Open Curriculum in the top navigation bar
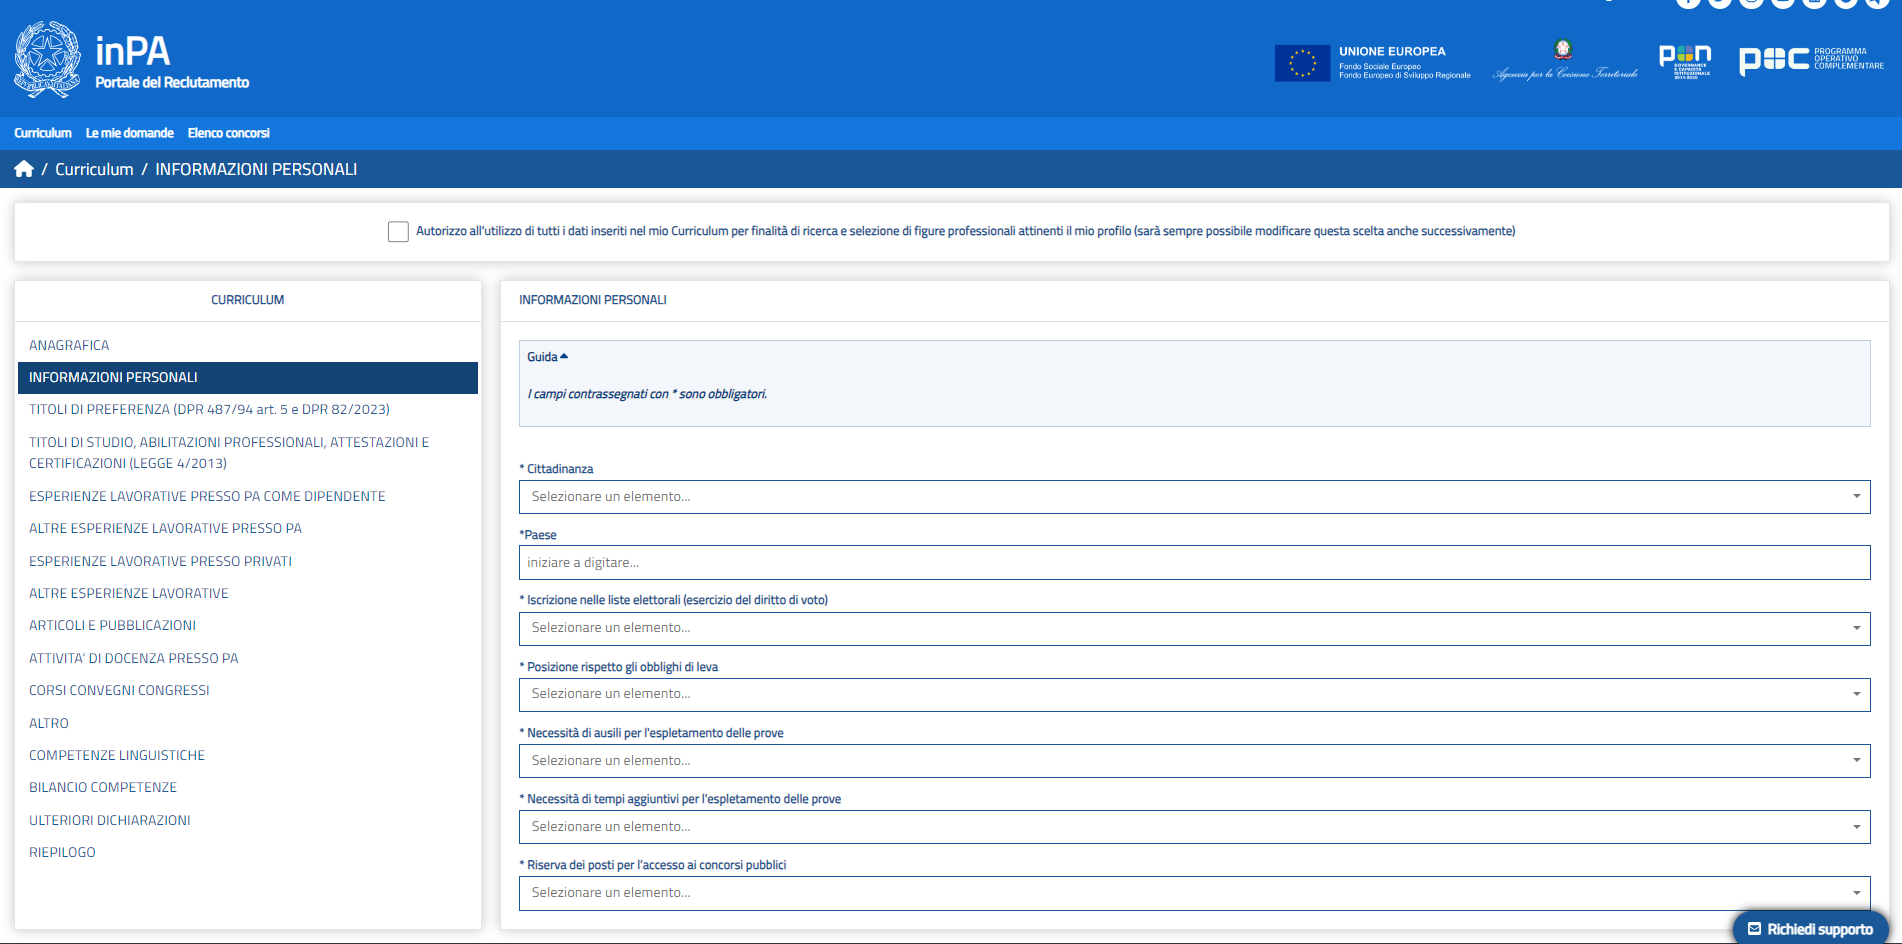Screen dimensions: 1902x944 click(x=43, y=133)
